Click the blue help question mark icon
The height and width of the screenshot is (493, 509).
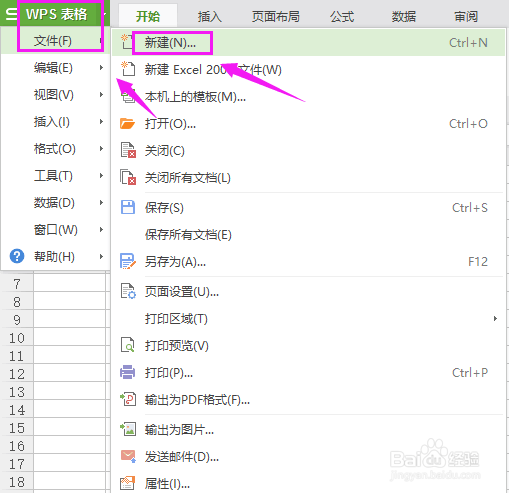tap(17, 256)
